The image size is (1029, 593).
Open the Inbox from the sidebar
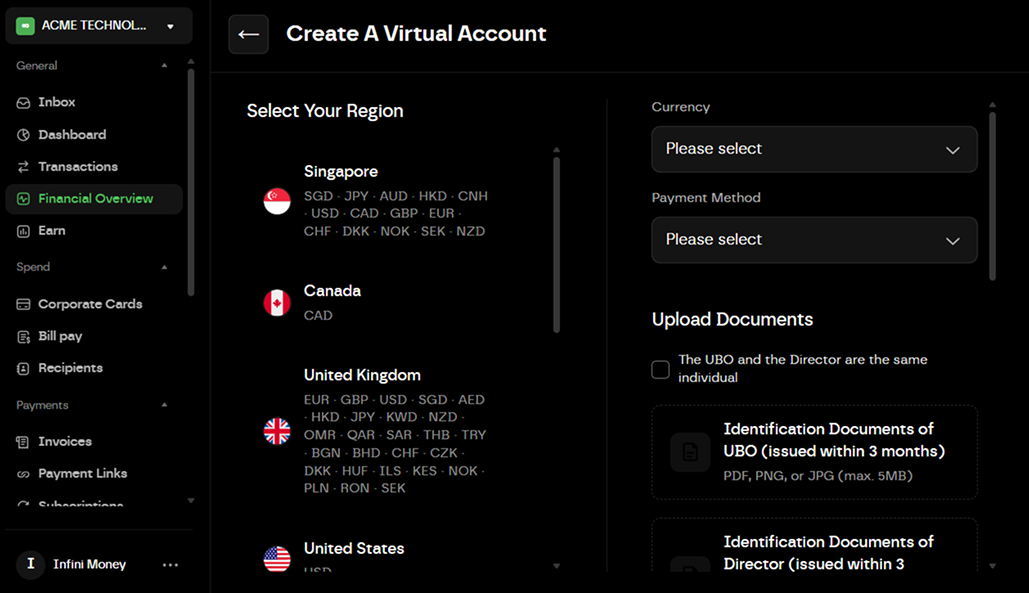24,102
